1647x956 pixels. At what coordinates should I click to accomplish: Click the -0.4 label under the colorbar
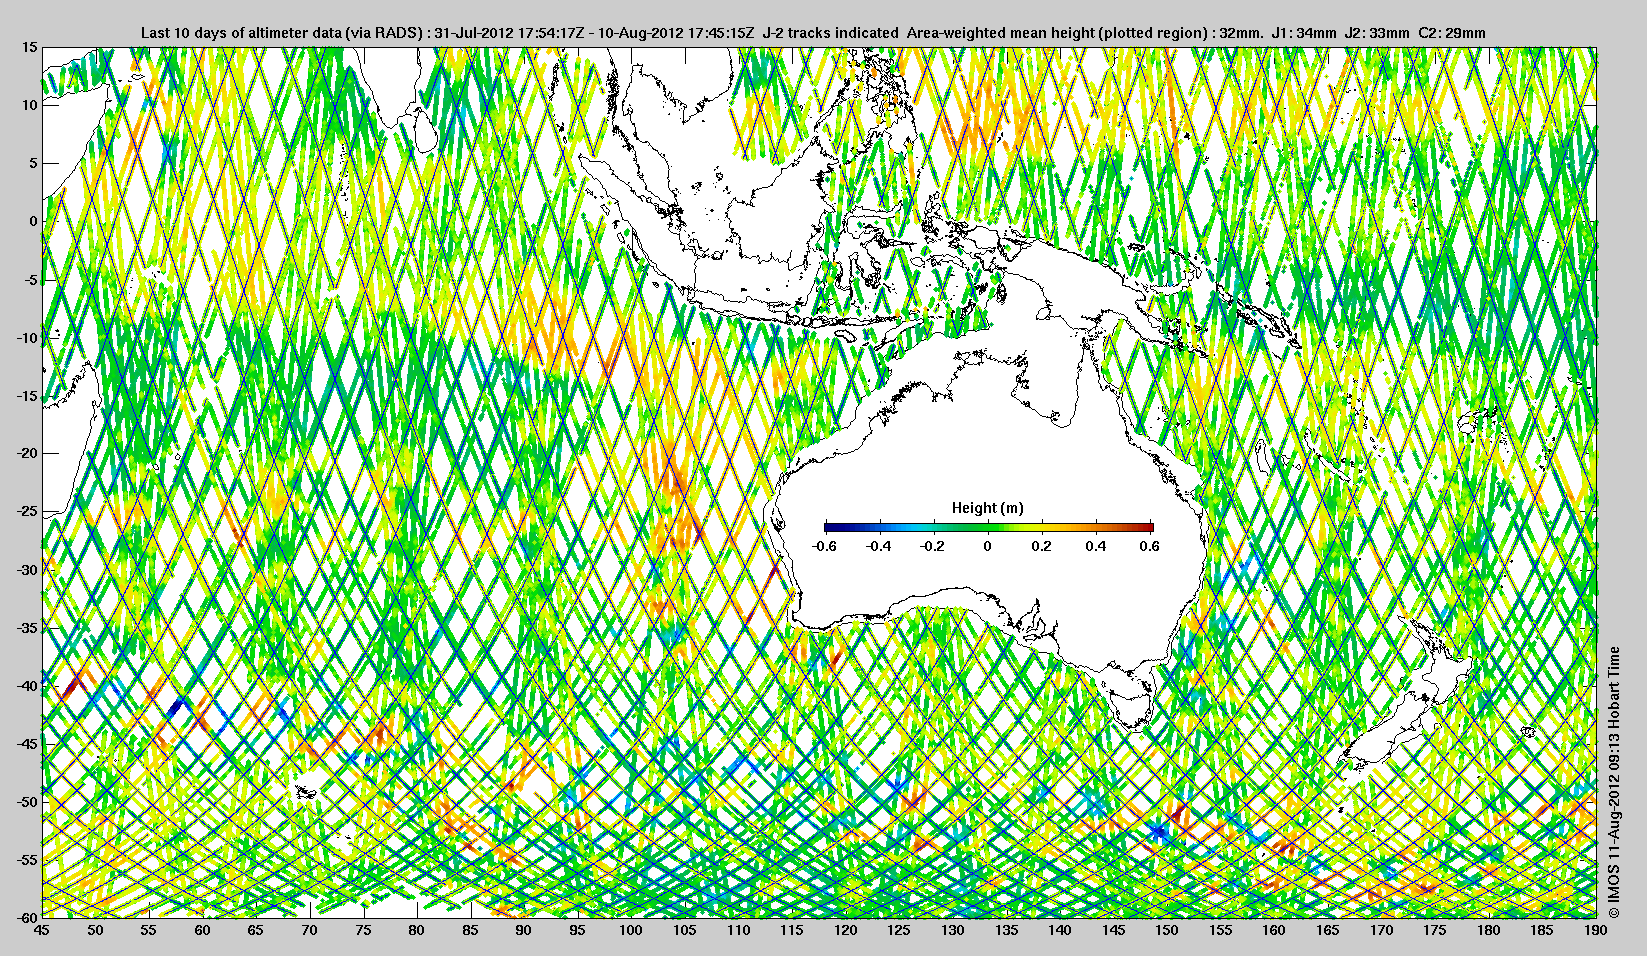[x=879, y=546]
